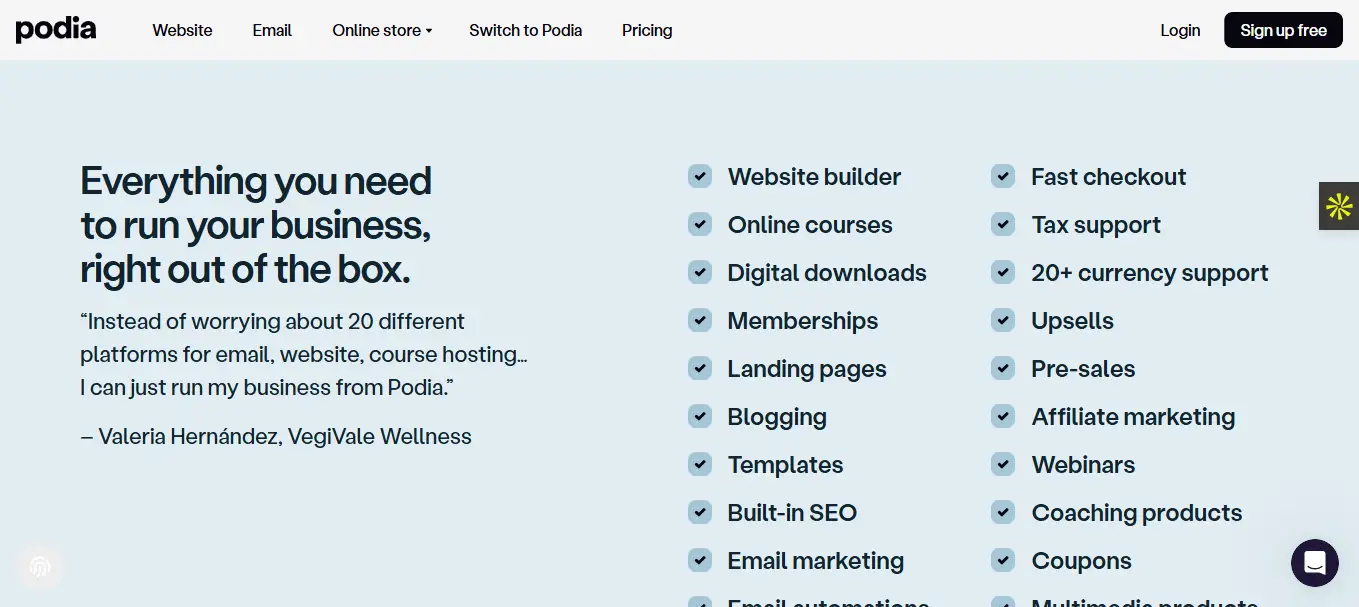Image resolution: width=1359 pixels, height=607 pixels.
Task: Click the "Memberships" feature text
Action: point(803,321)
